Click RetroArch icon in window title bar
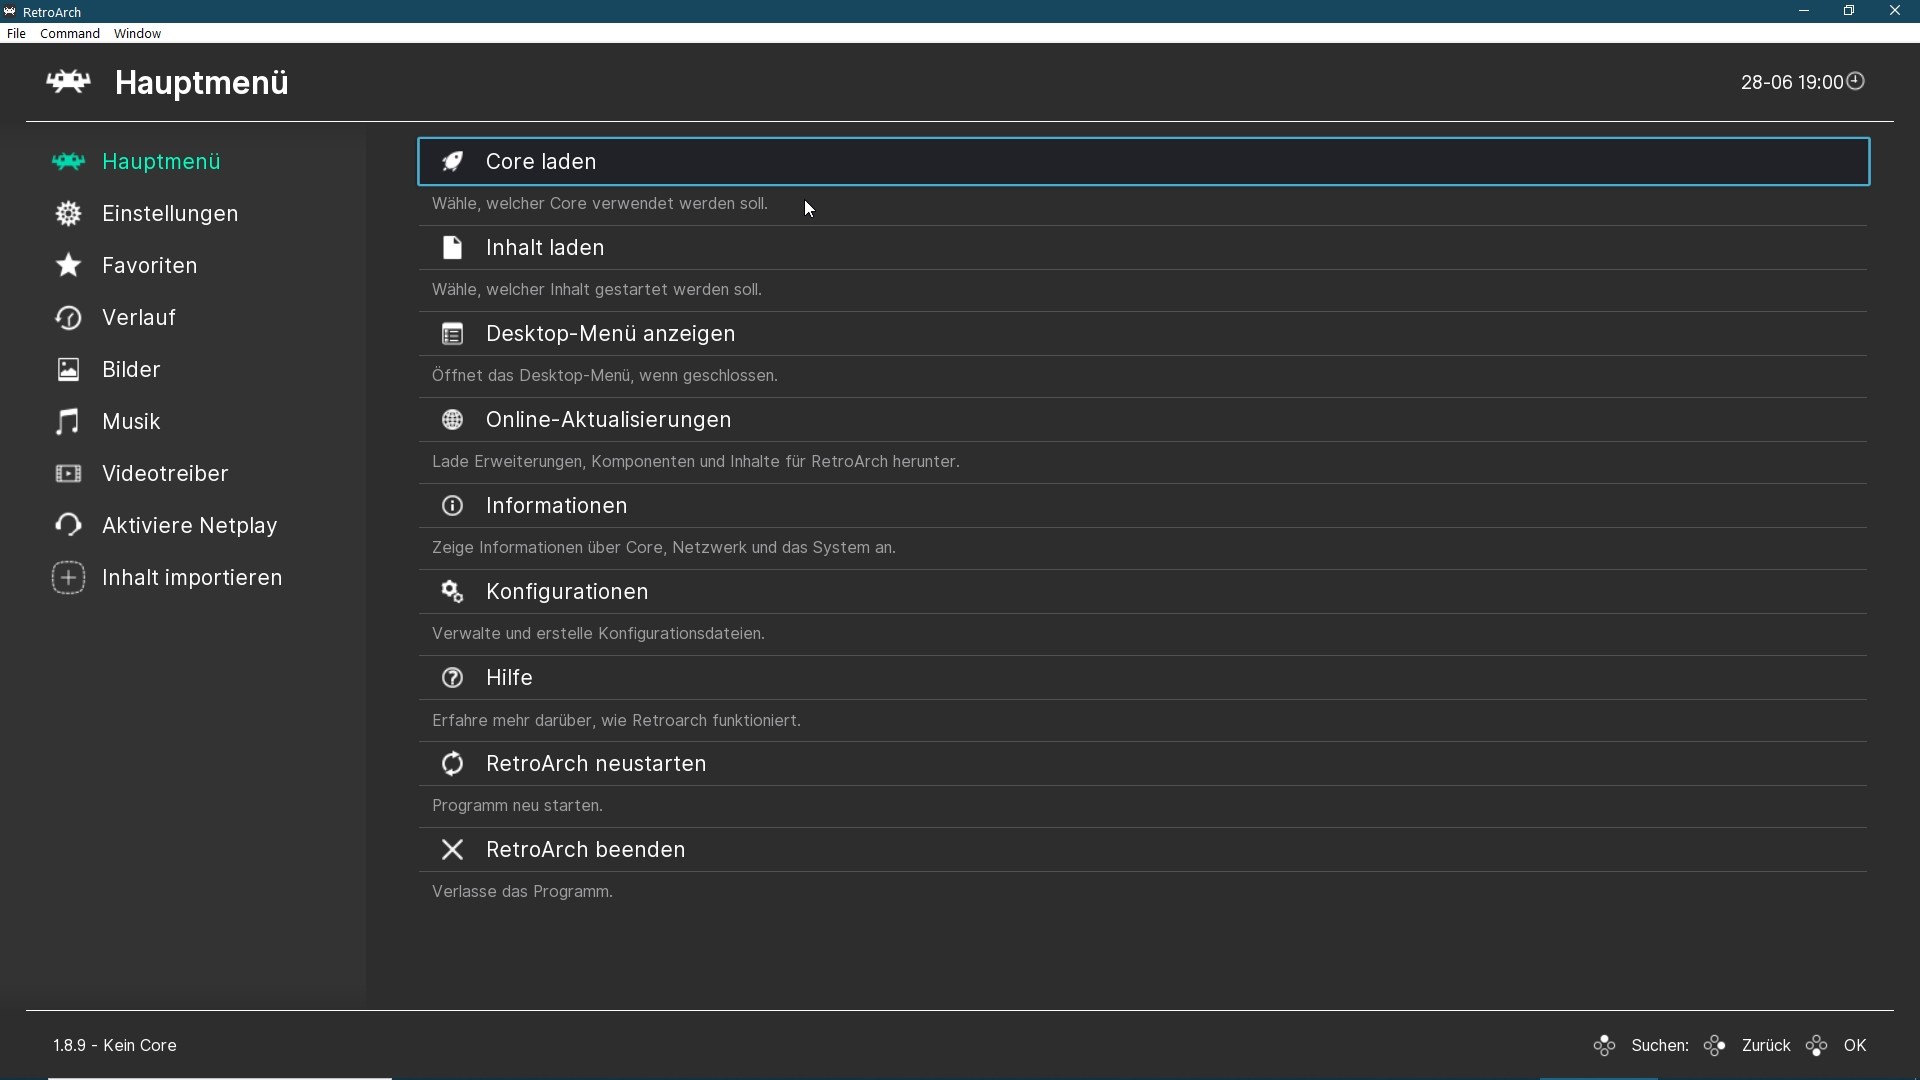The image size is (1920, 1080). click(x=10, y=12)
